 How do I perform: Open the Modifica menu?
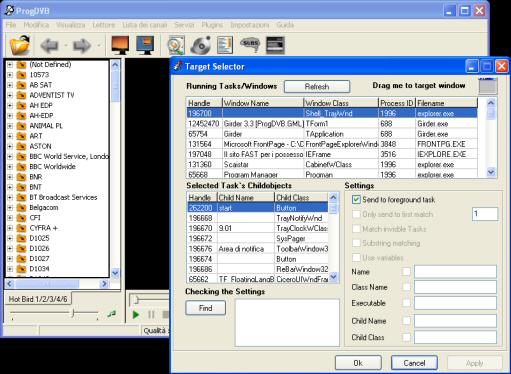point(36,25)
